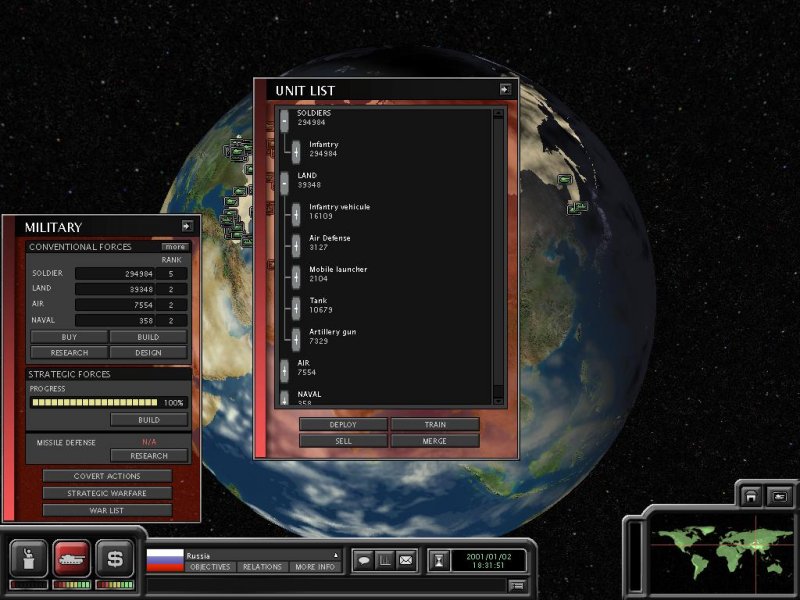Click the SELL button
Viewport: 800px width, 600px height.
pos(343,441)
